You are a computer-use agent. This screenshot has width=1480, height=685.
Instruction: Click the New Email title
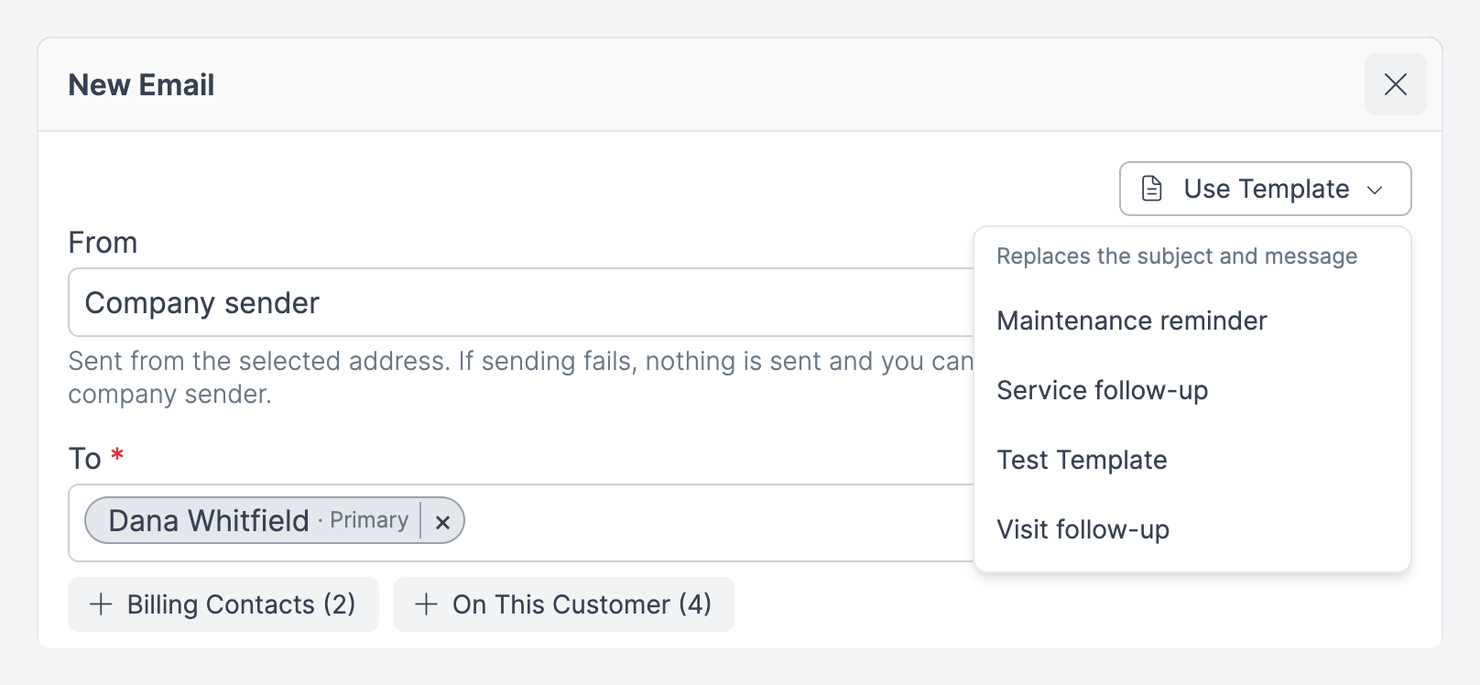[141, 85]
